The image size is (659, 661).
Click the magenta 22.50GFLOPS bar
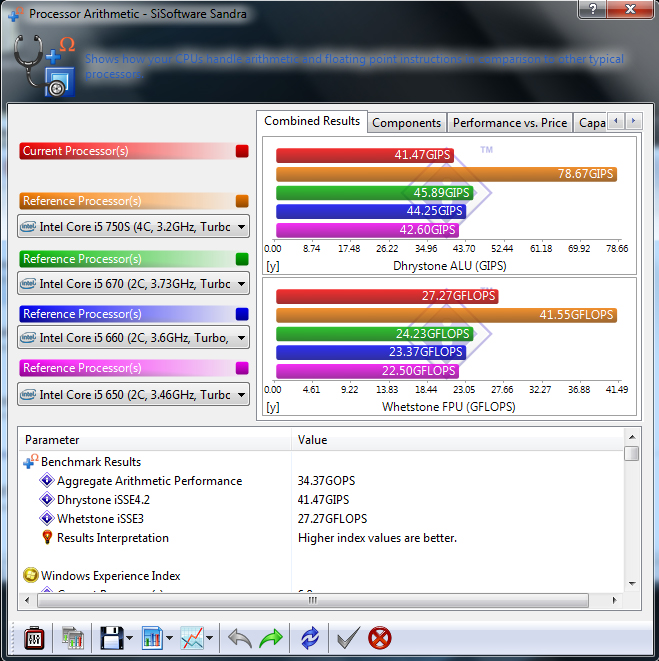[368, 371]
